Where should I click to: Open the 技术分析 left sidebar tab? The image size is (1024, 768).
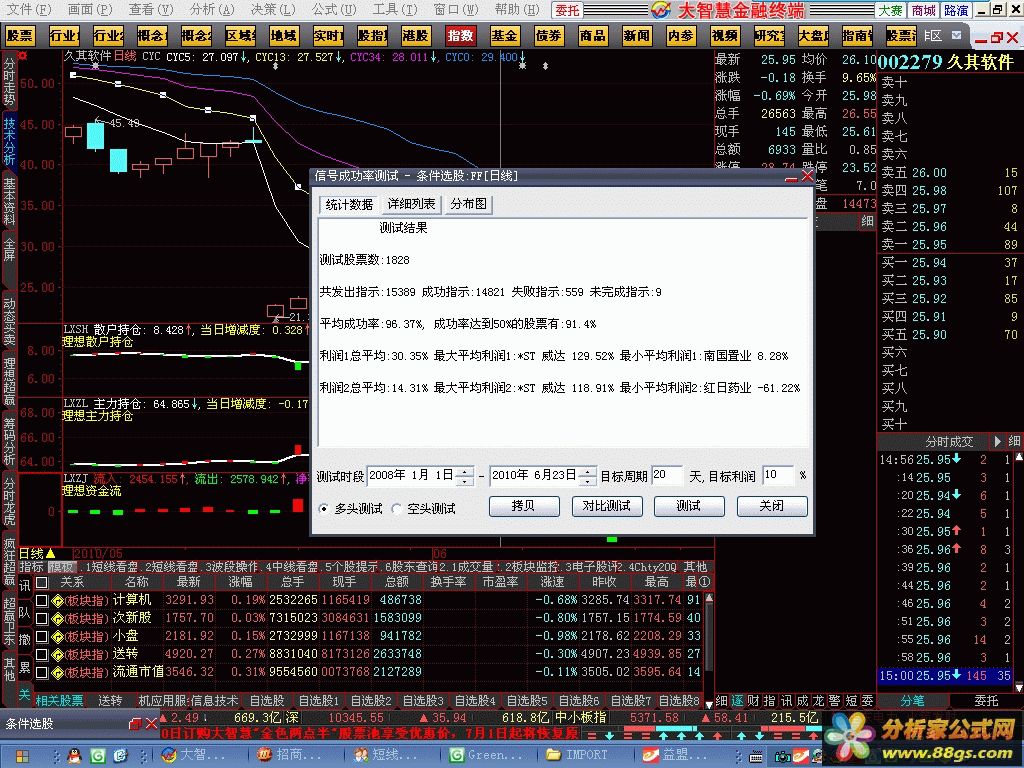coord(9,141)
